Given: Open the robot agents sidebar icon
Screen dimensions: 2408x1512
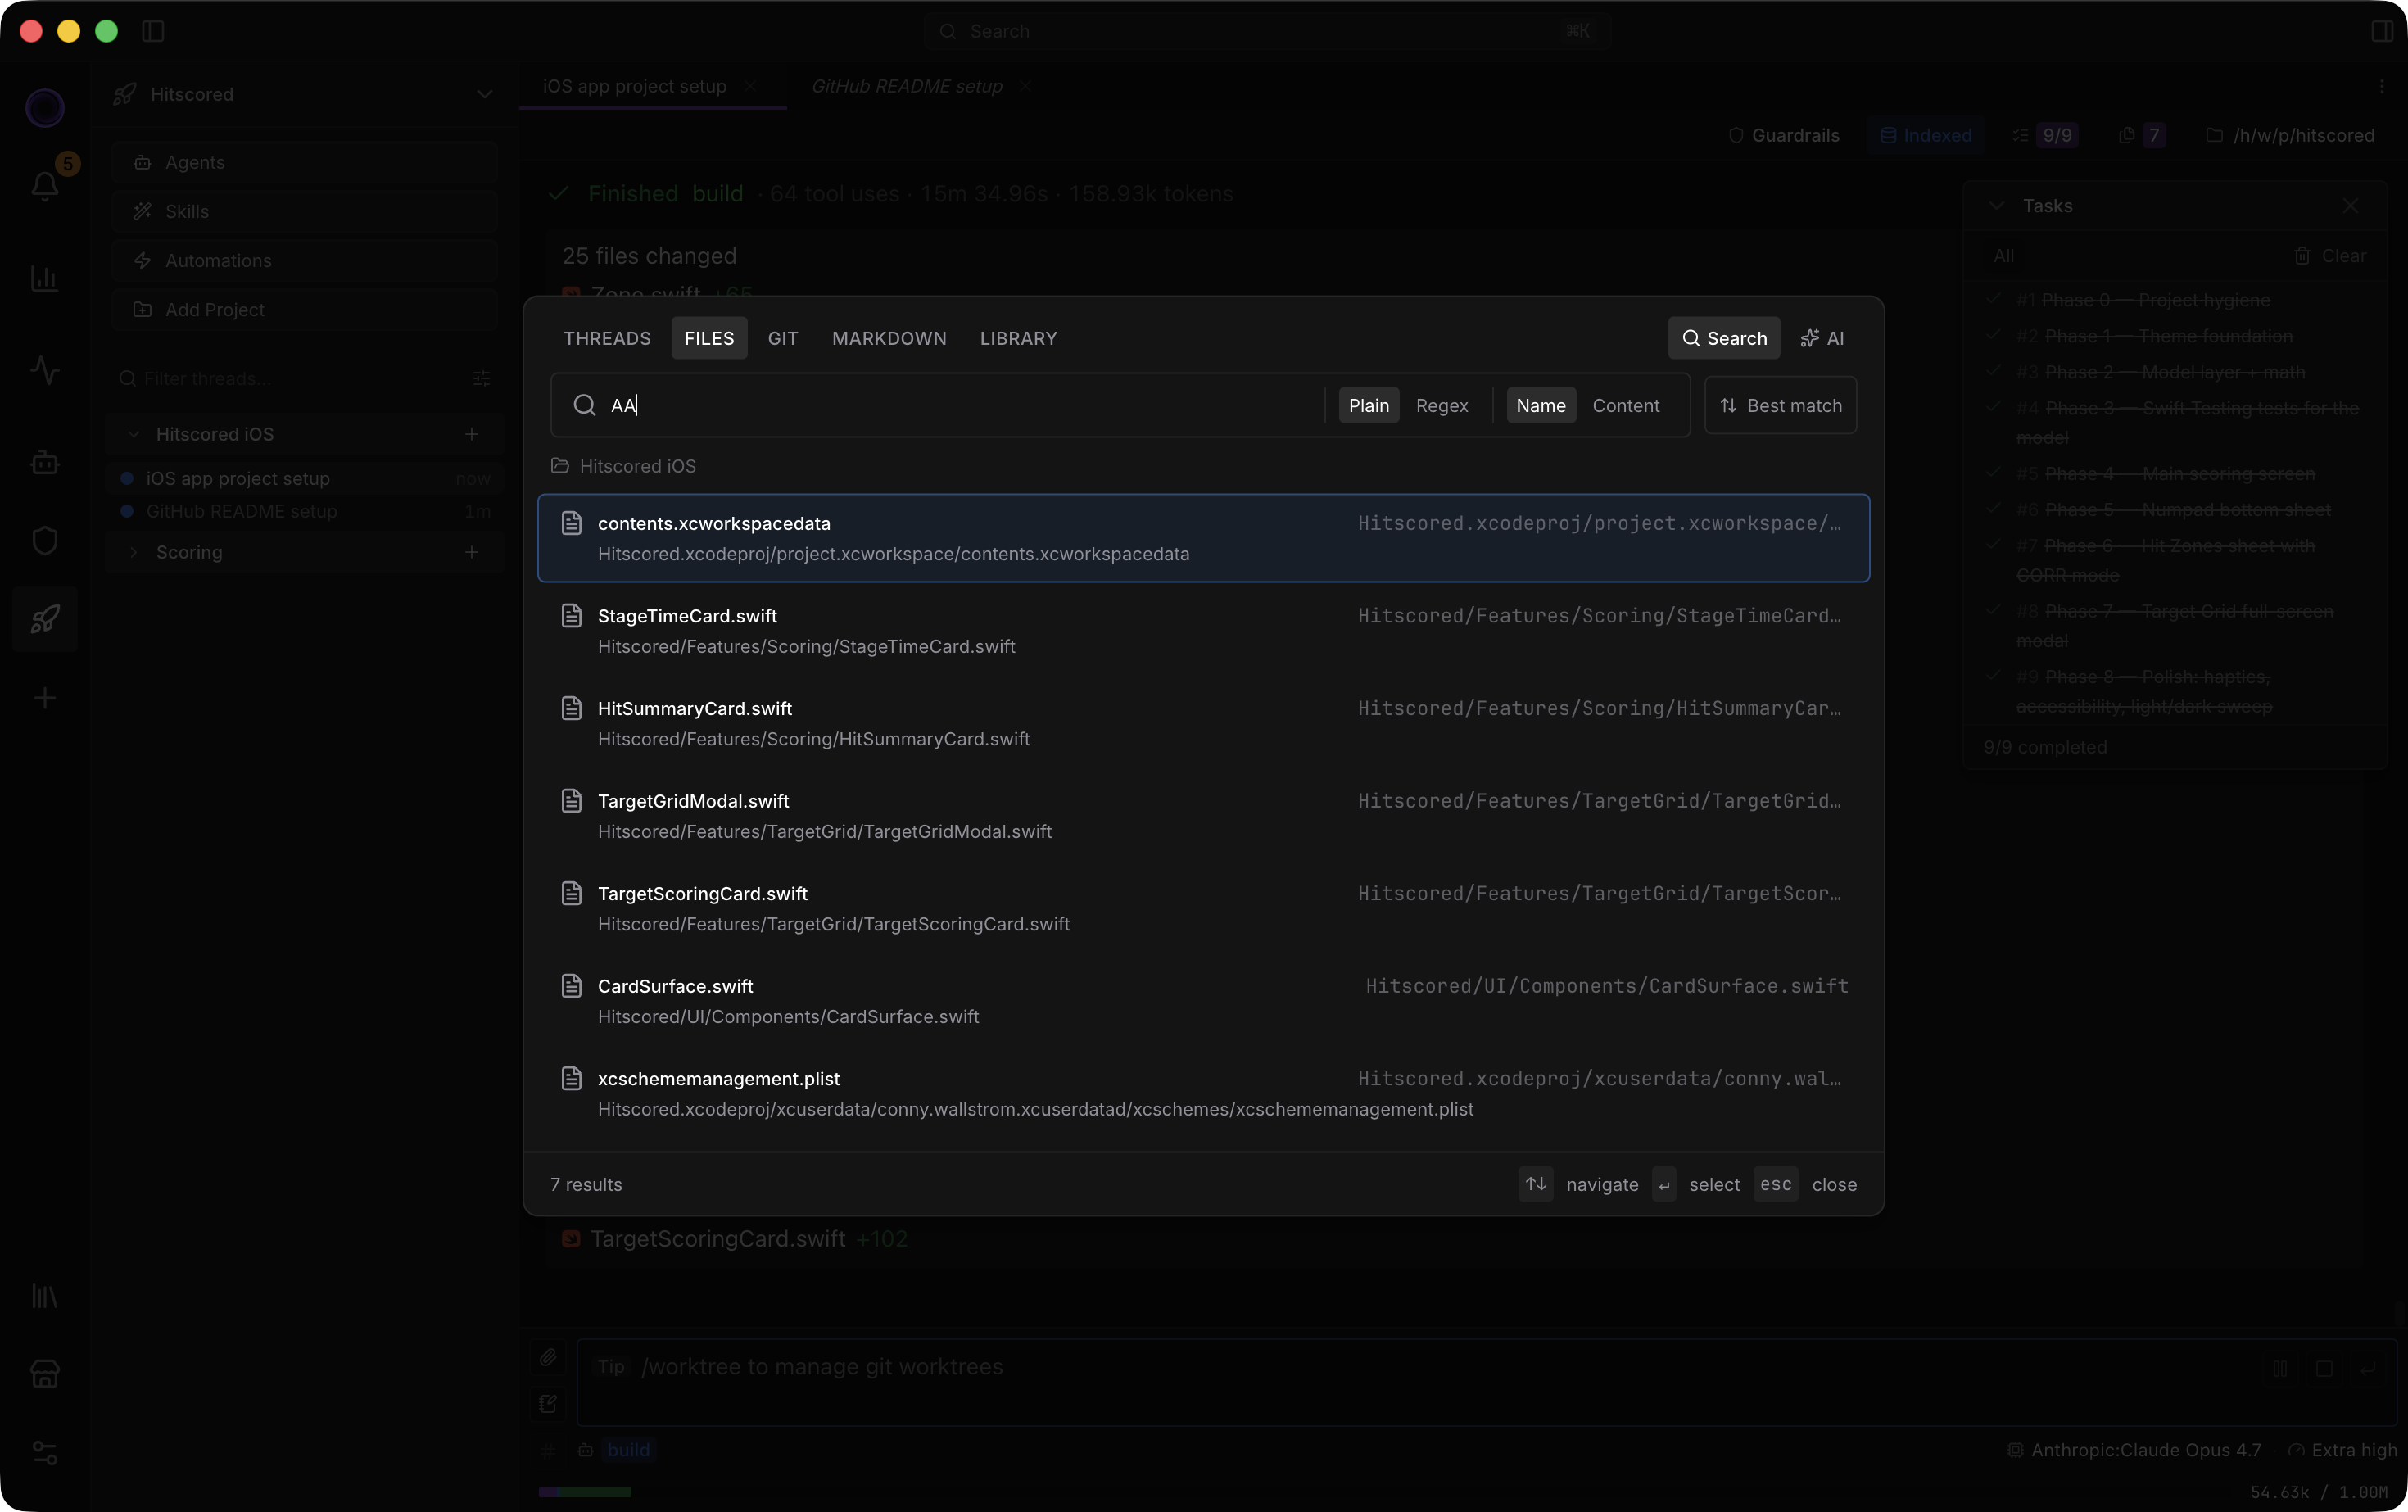Looking at the screenshot, I should 45,462.
